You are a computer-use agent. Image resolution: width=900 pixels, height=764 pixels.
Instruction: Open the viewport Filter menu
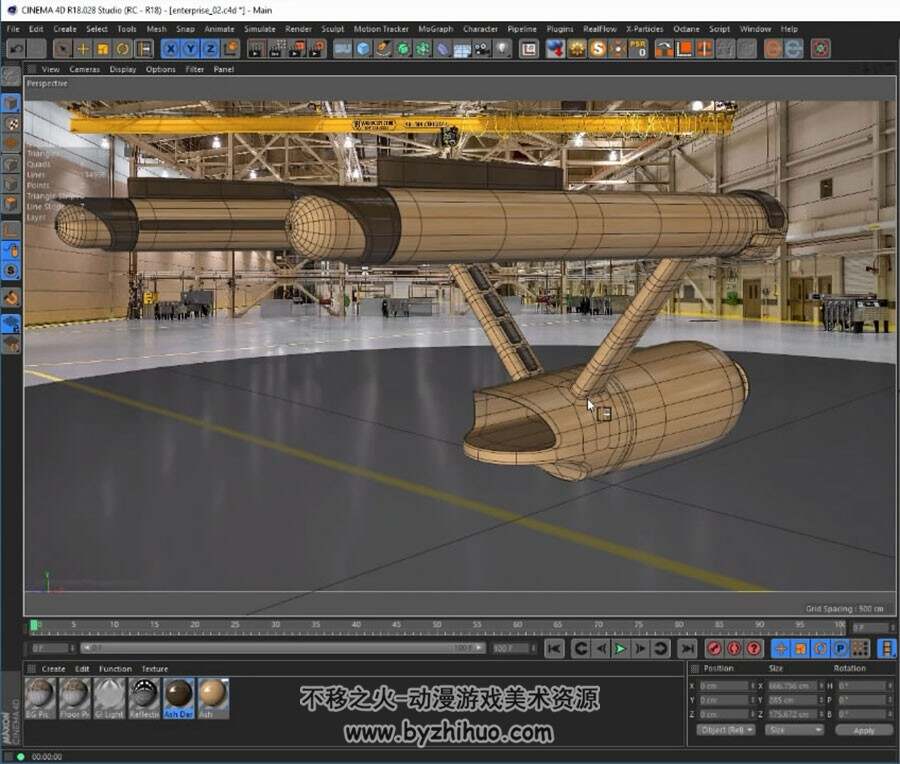point(195,69)
